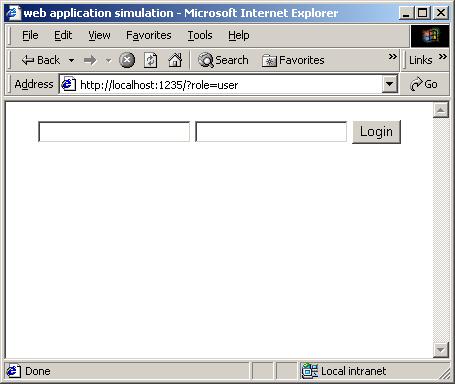Viewport: 455px width, 384px height.
Task: Click the Refresh page icon
Action: [x=151, y=60]
